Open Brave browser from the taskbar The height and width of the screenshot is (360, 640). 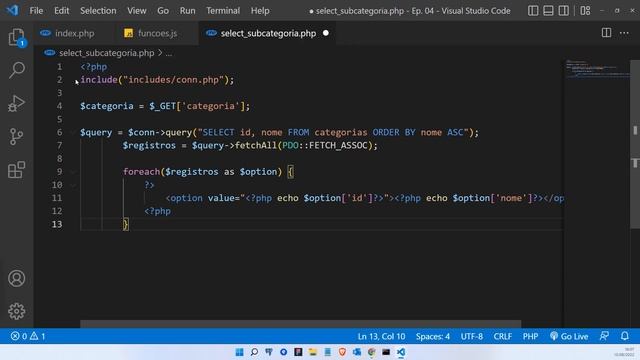(x=342, y=352)
